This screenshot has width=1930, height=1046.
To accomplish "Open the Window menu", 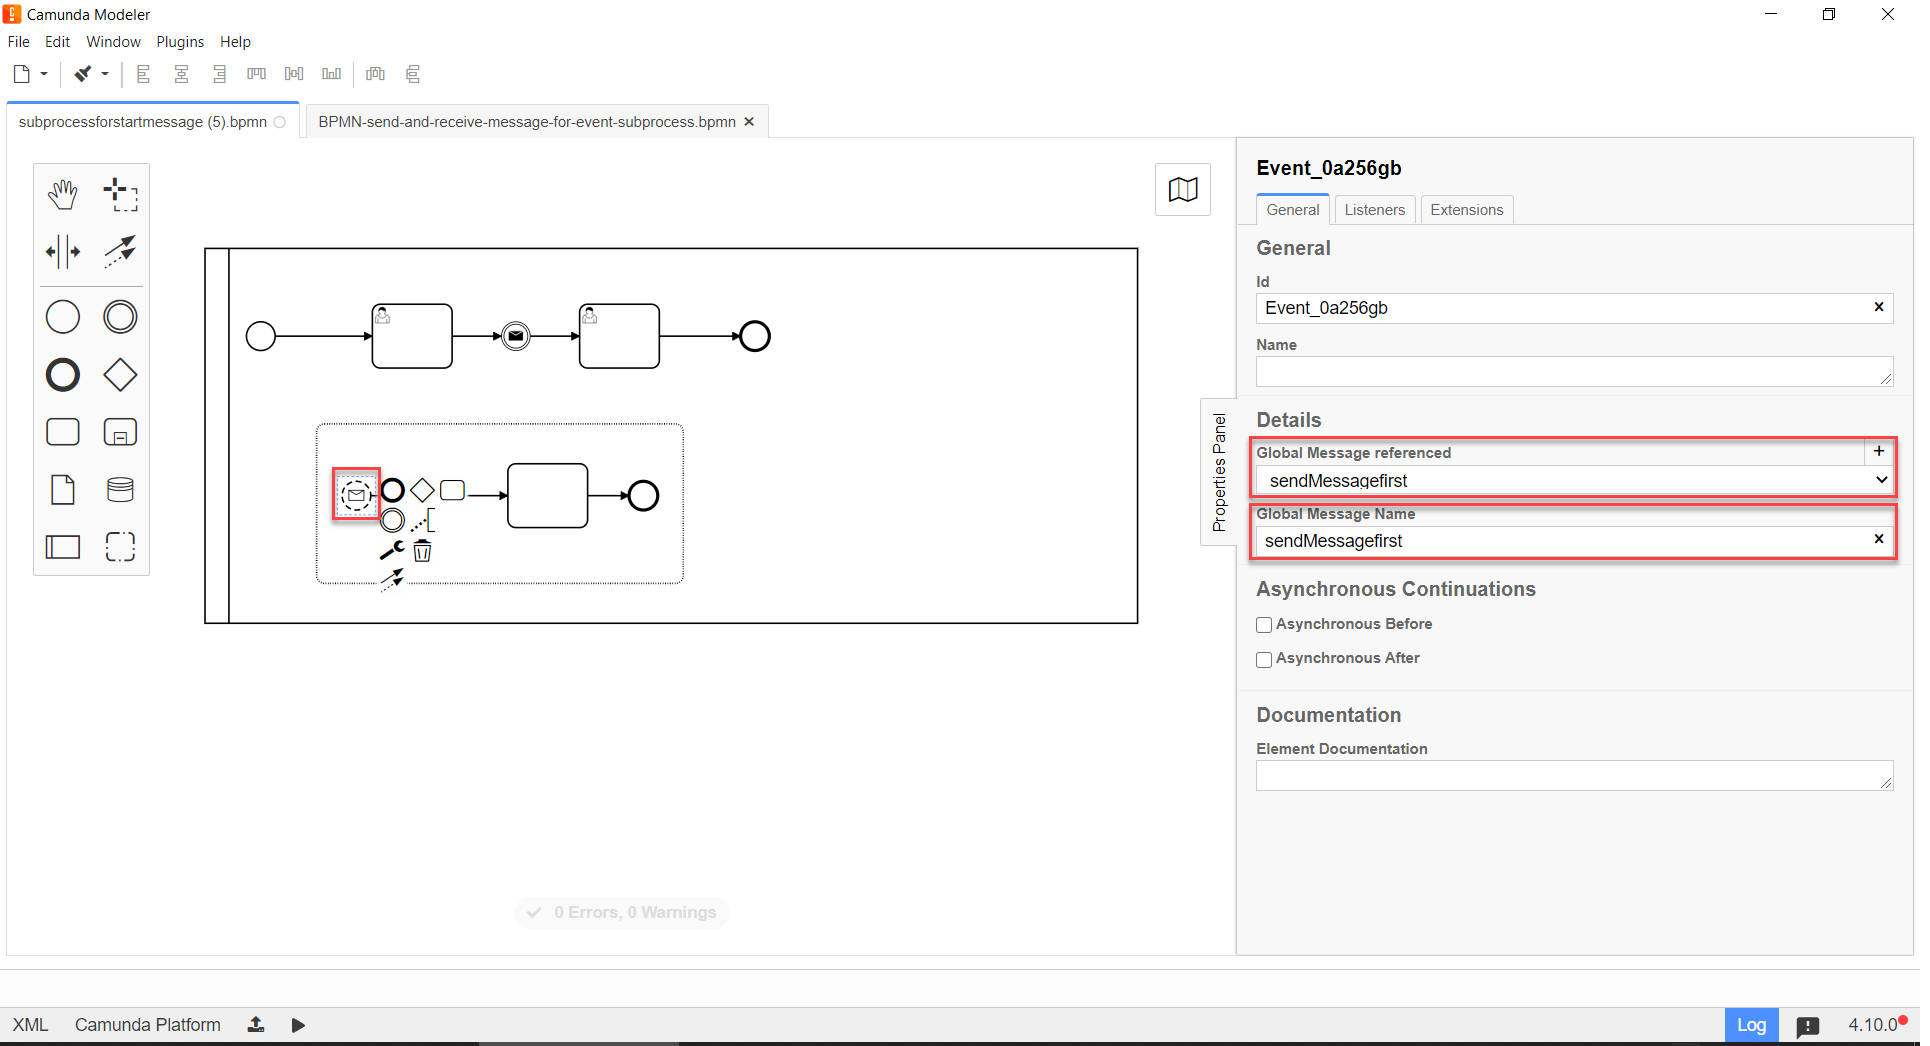I will pyautogui.click(x=113, y=42).
